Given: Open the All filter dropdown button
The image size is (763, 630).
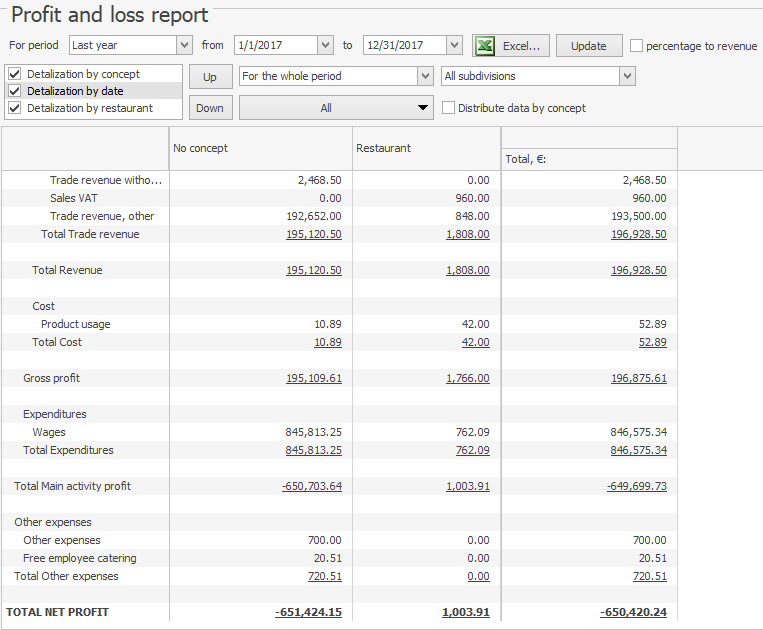Looking at the screenshot, I should pyautogui.click(x=336, y=108).
